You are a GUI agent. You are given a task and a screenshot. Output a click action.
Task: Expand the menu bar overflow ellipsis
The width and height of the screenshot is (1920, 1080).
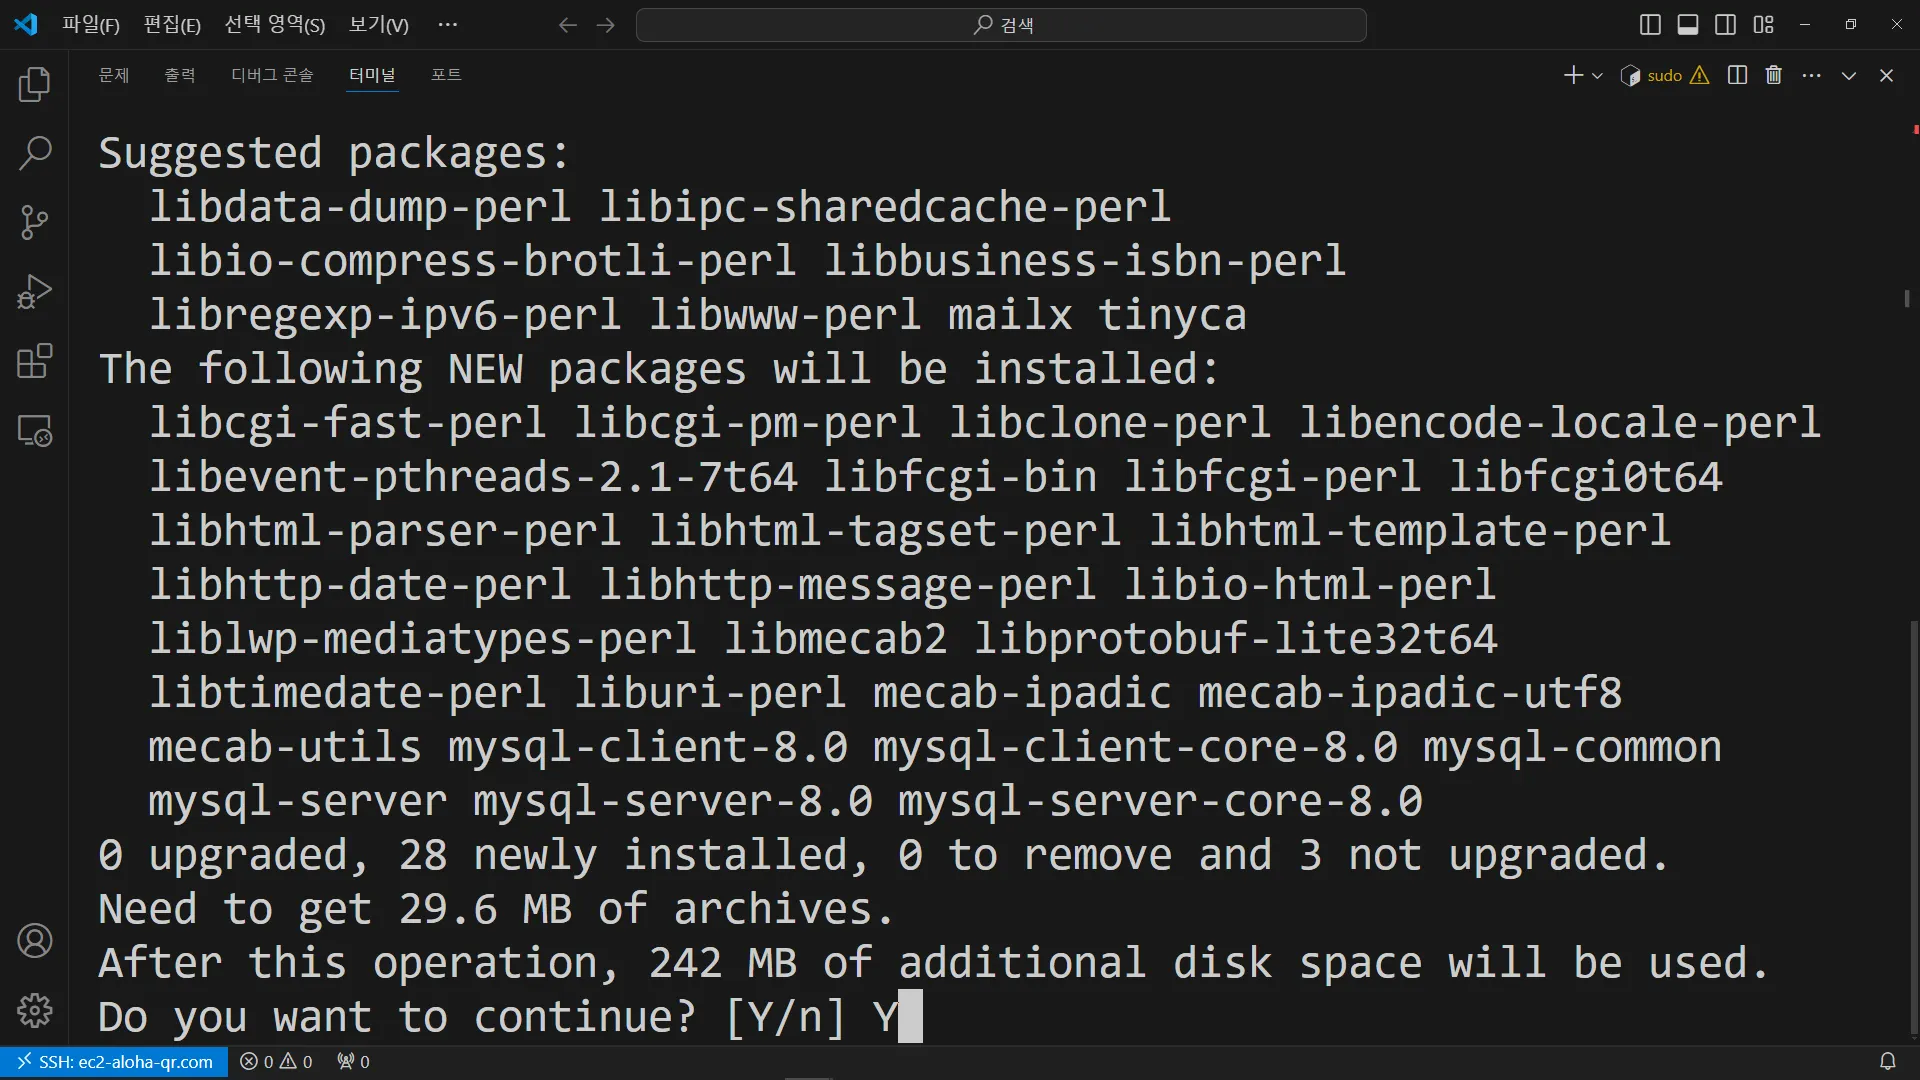tap(447, 25)
